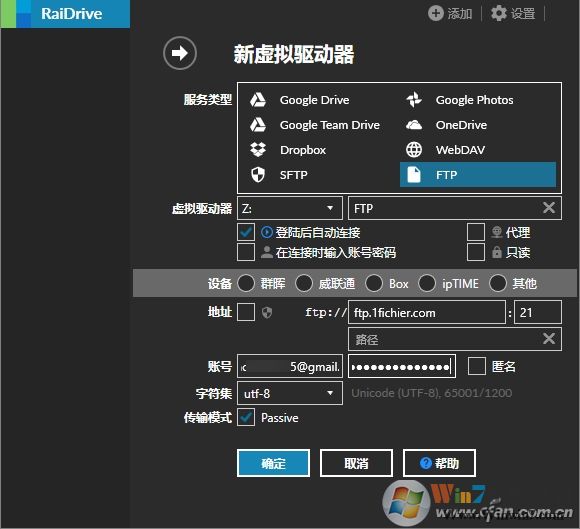Toggle the Passive transfer mode checkbox

tap(246, 417)
